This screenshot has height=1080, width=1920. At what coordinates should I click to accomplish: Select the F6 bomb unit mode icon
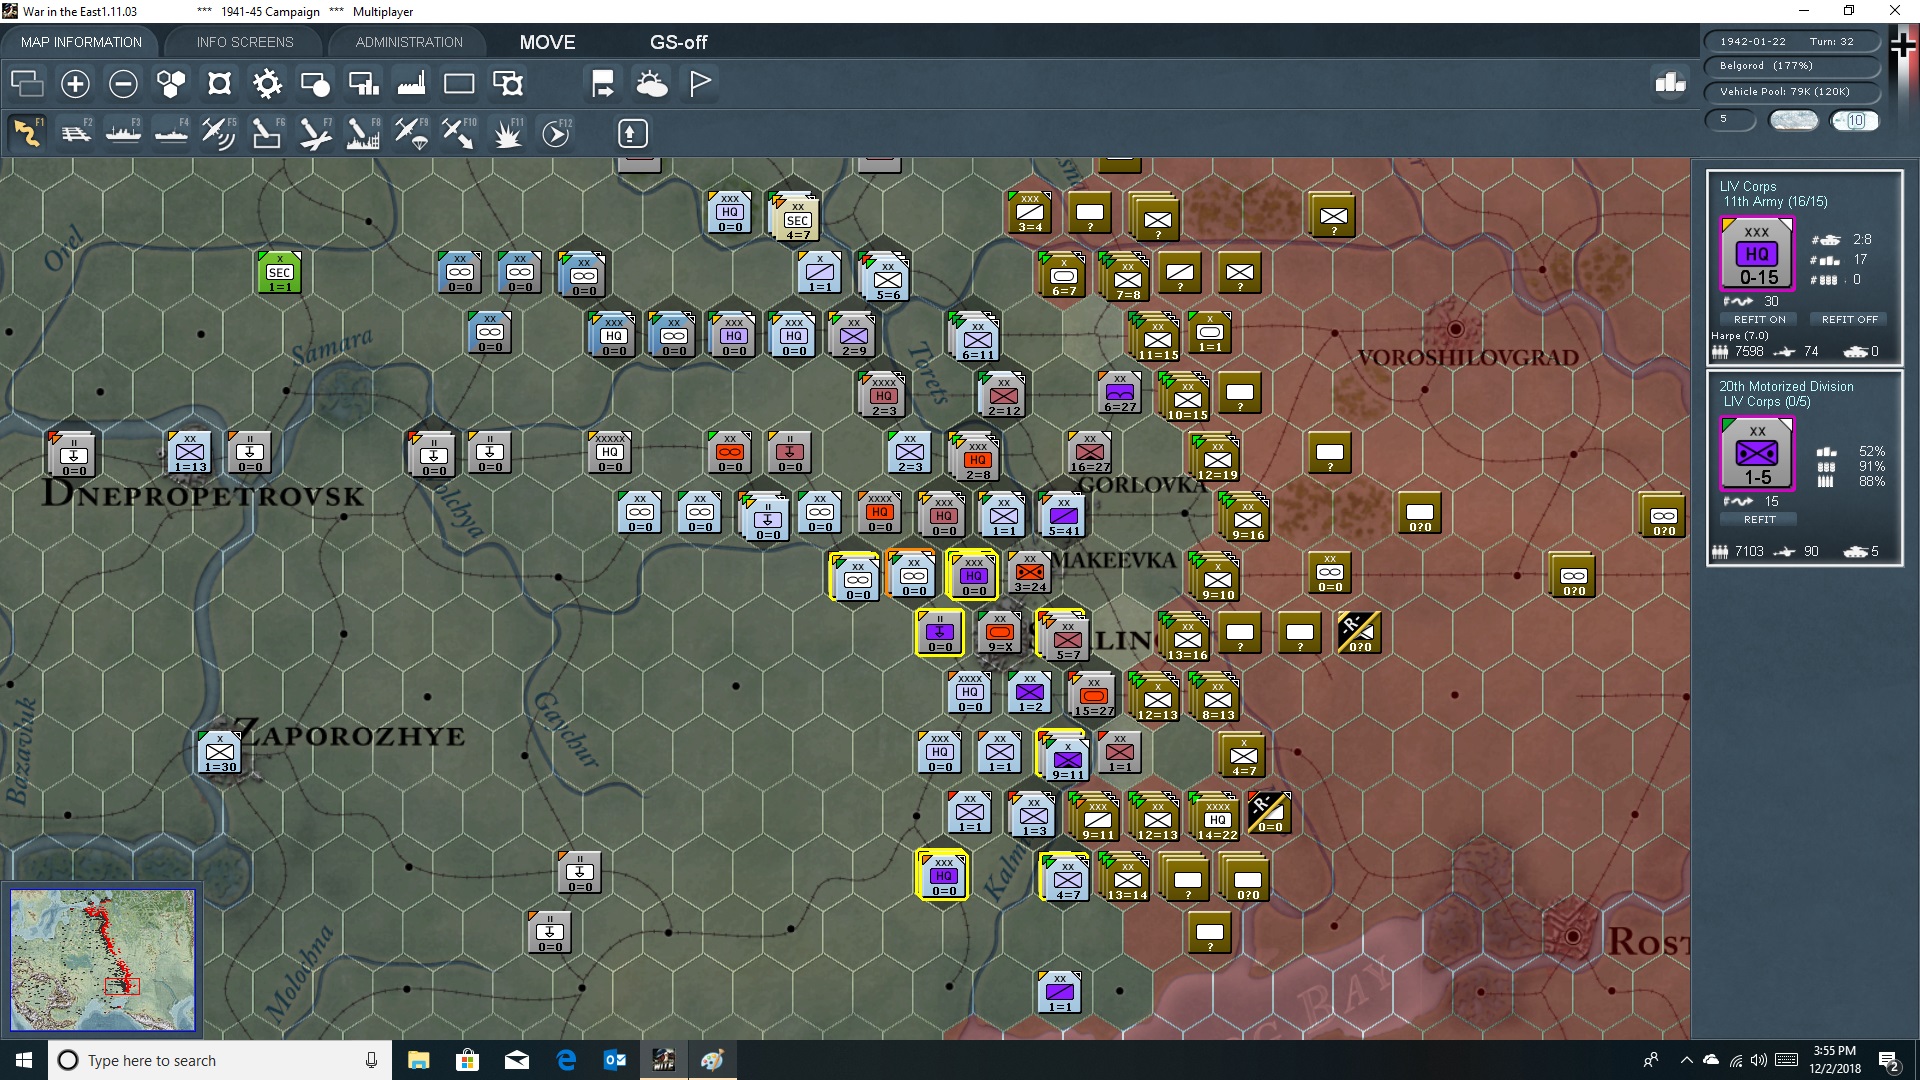[x=267, y=133]
